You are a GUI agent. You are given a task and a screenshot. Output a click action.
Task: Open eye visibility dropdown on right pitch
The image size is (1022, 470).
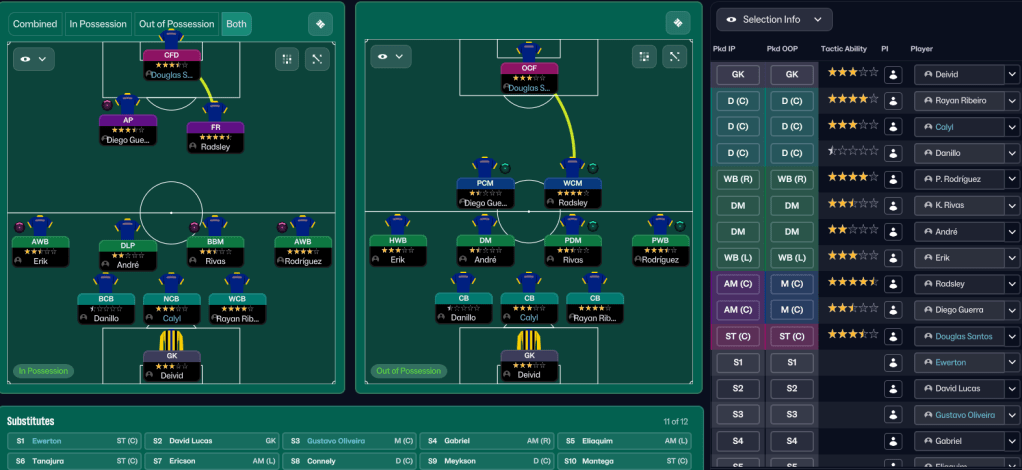[391, 57]
